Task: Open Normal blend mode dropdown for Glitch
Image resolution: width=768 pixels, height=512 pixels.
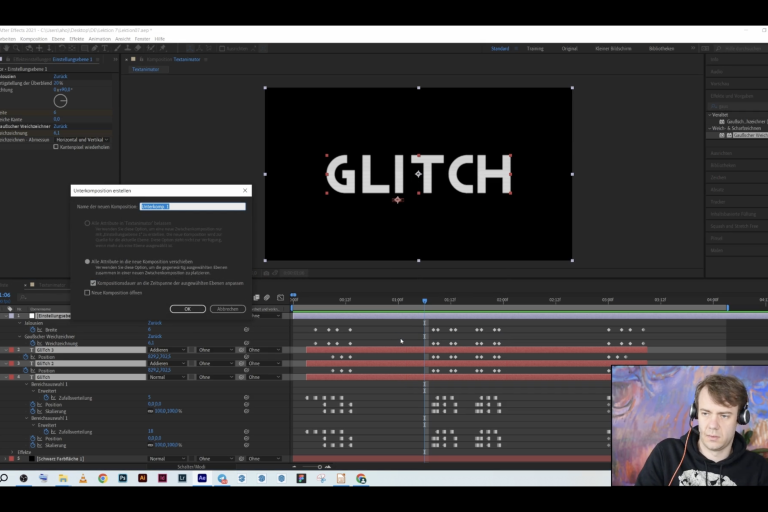Action: pyautogui.click(x=167, y=377)
